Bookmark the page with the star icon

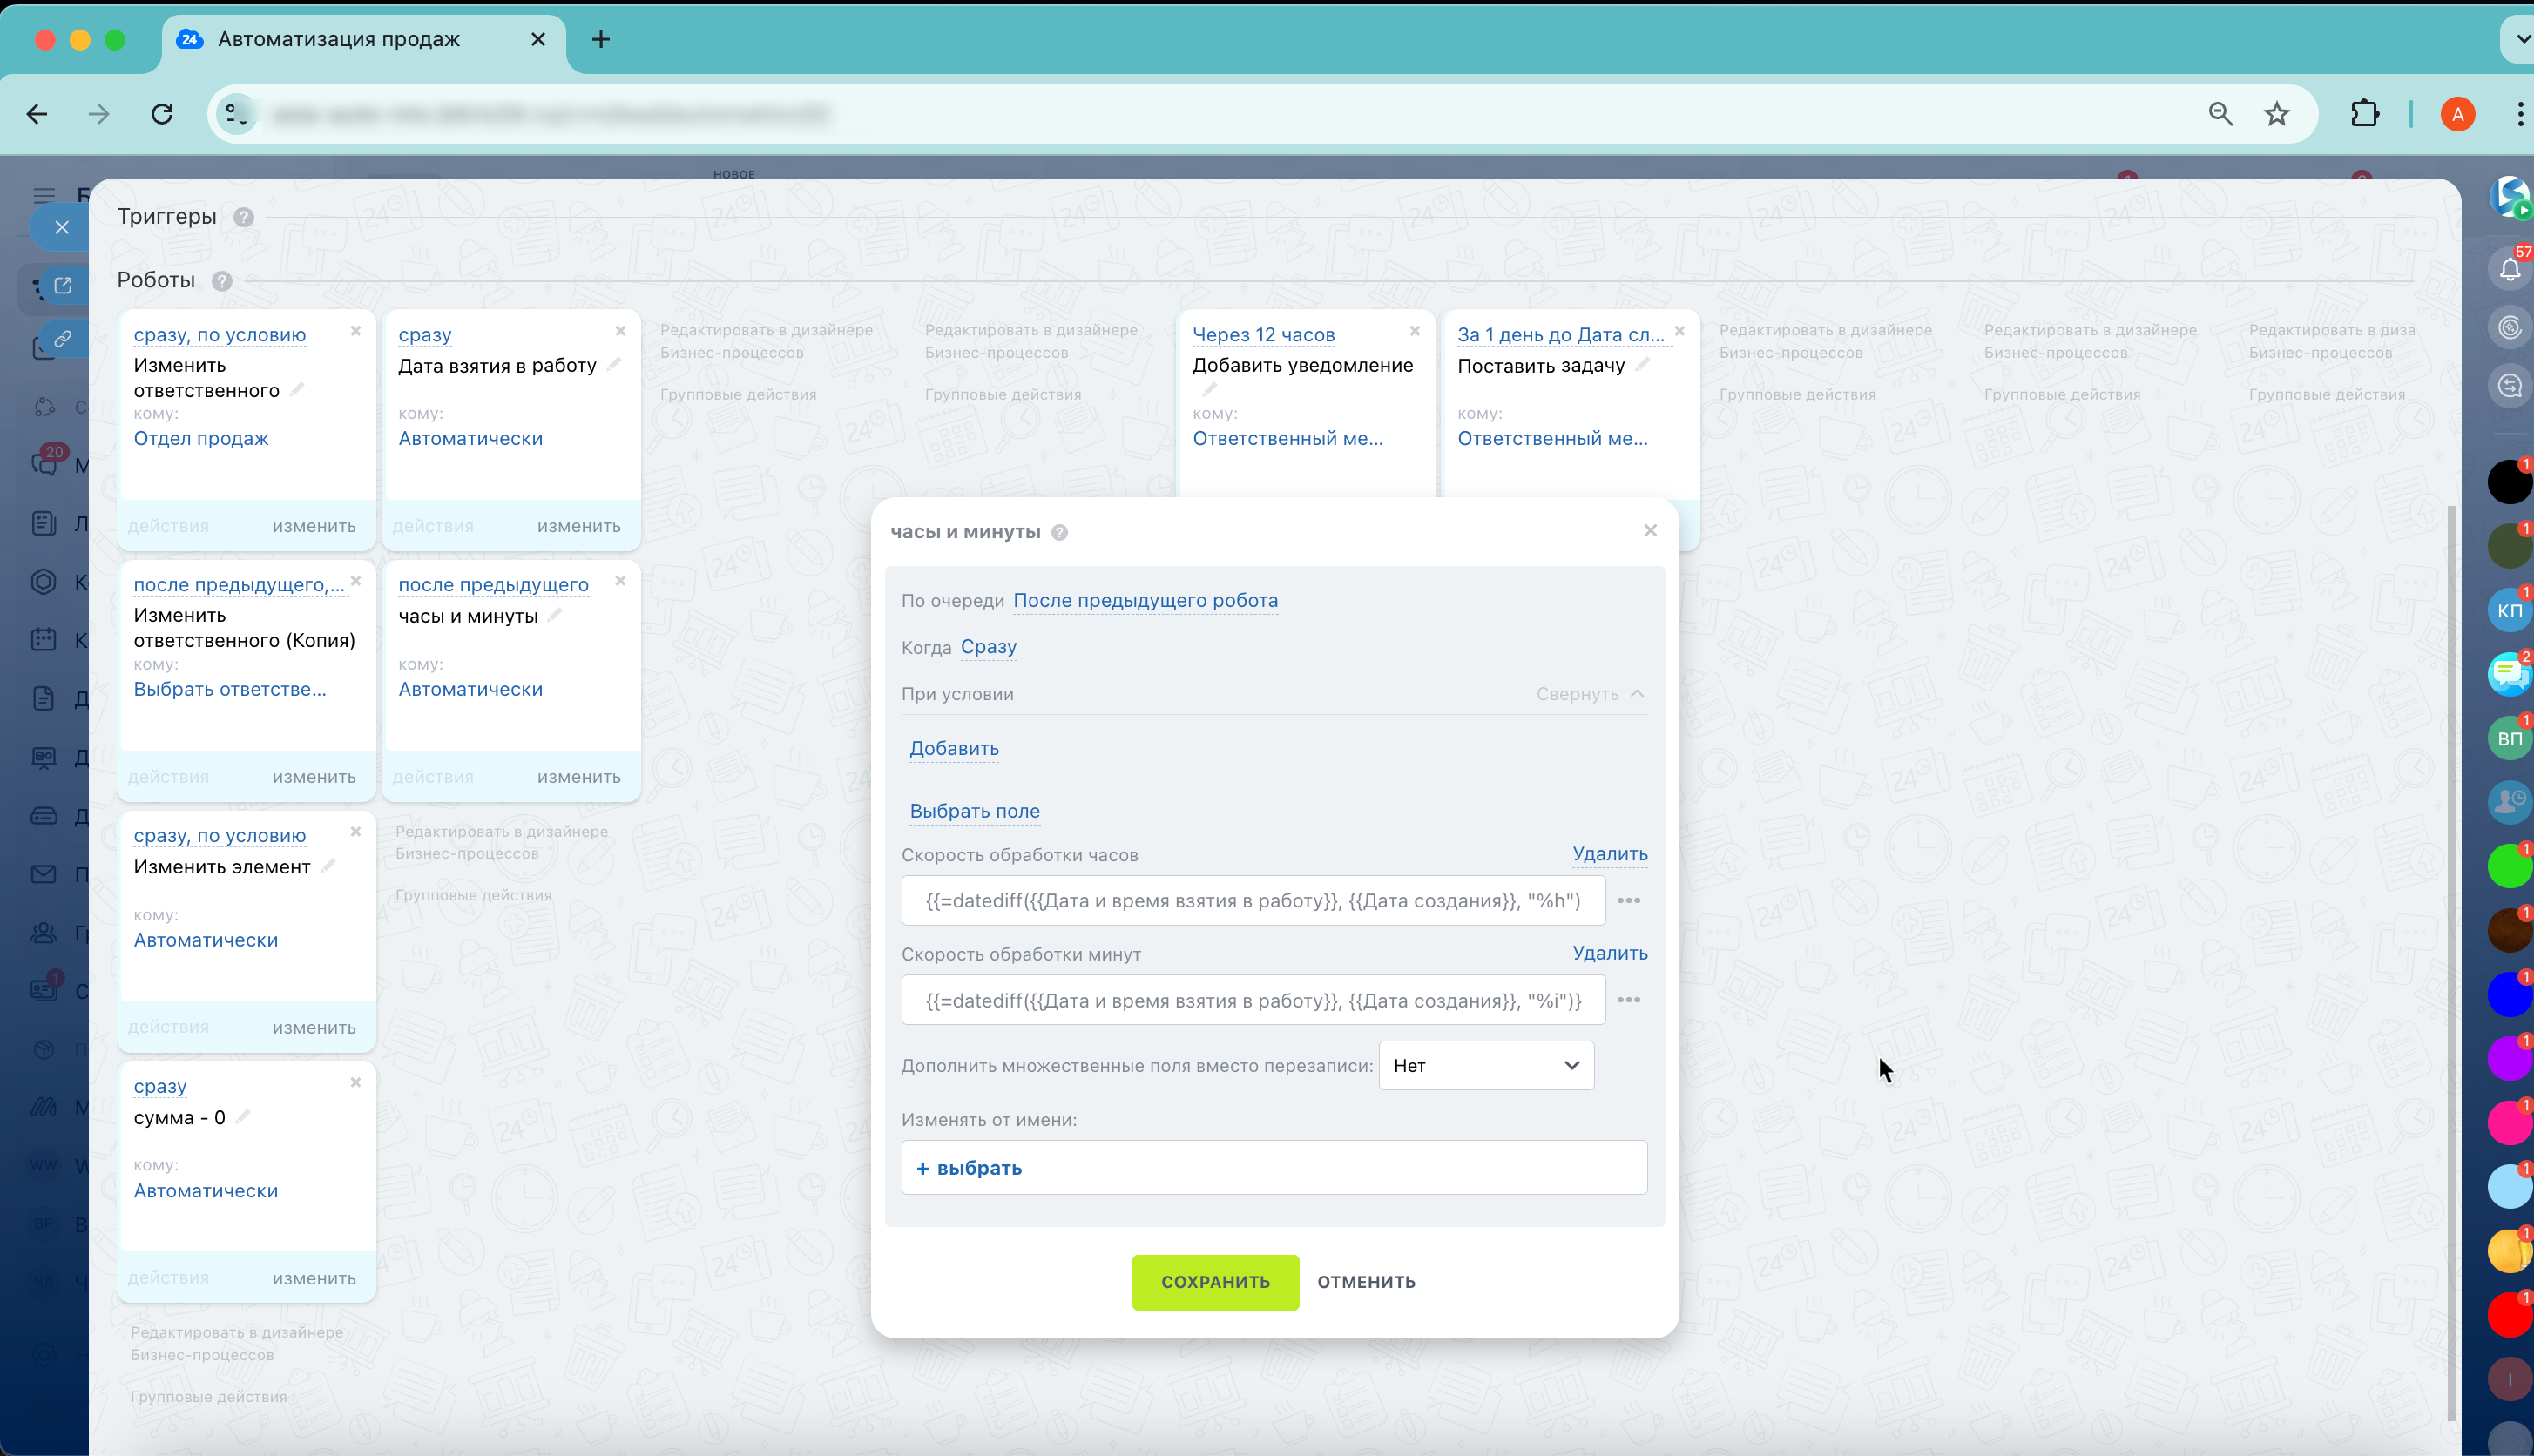(2276, 114)
